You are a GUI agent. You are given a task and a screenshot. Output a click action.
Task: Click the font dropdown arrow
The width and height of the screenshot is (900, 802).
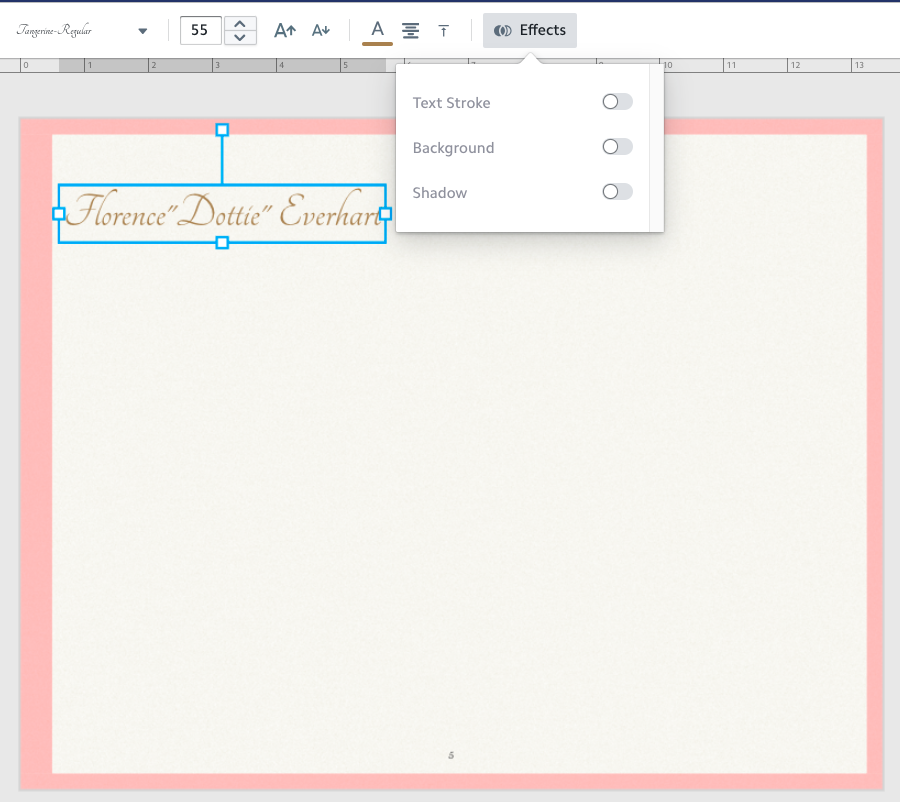pos(142,31)
